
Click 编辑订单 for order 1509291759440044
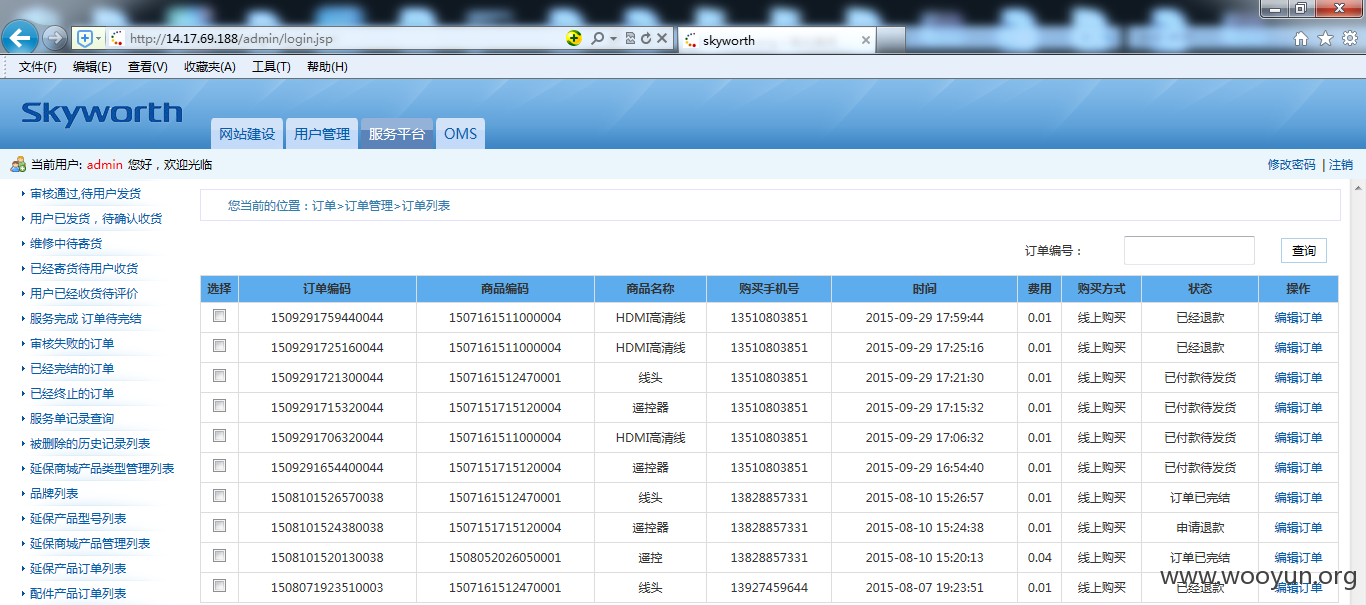point(1298,318)
